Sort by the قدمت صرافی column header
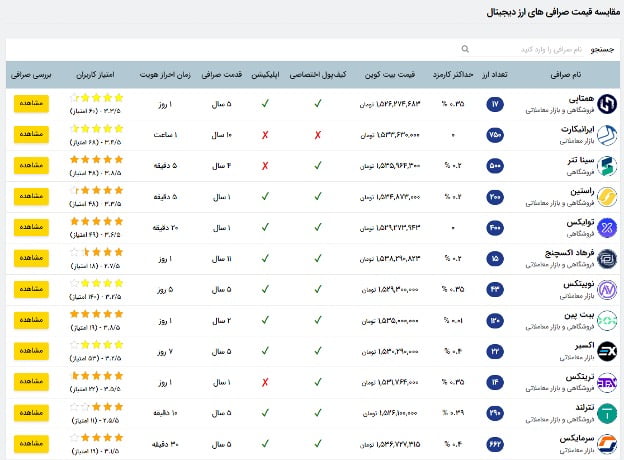Viewport: 624px width, 460px height. click(222, 74)
